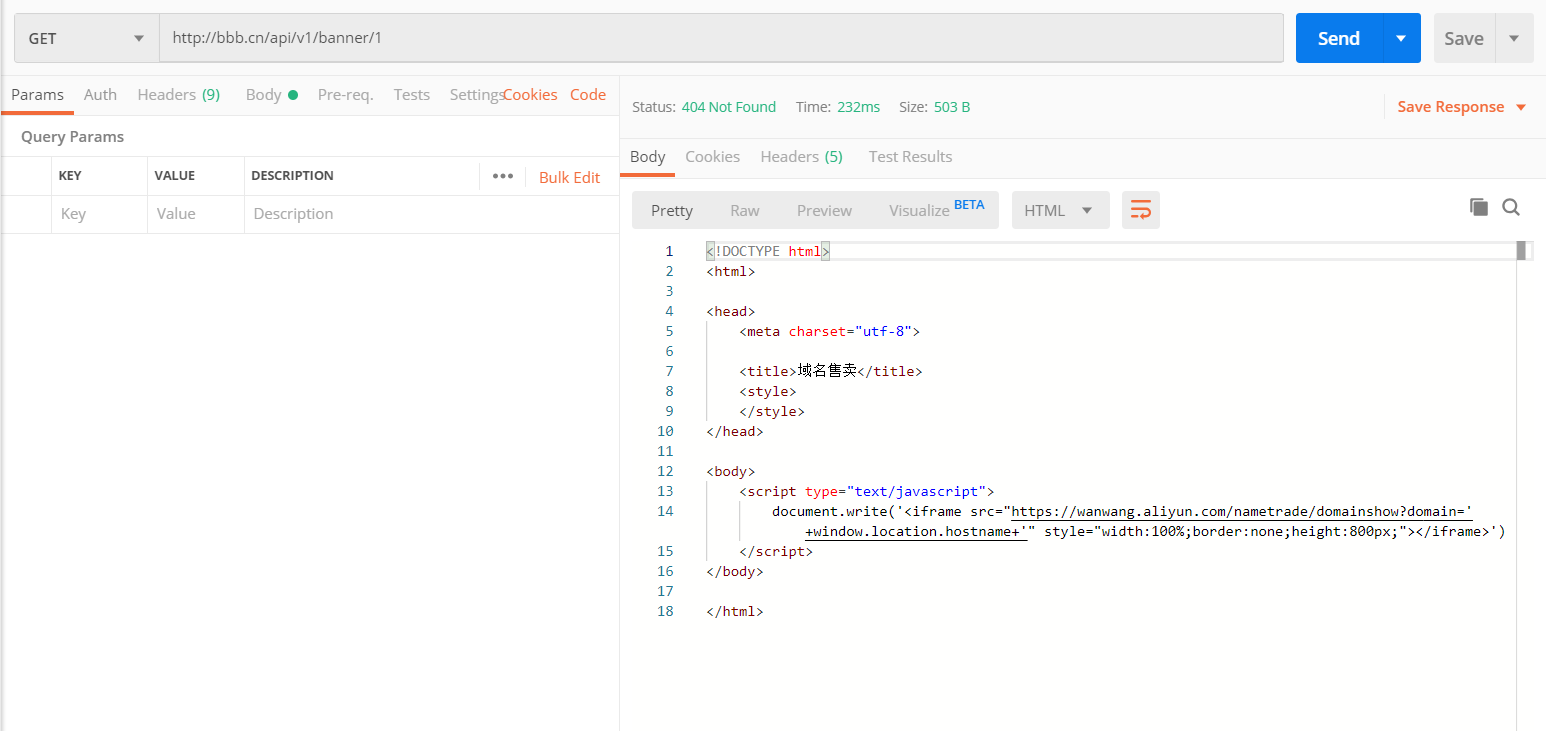Click the <!DOCTYPE html> line in response
1546x731 pixels.
pos(768,251)
